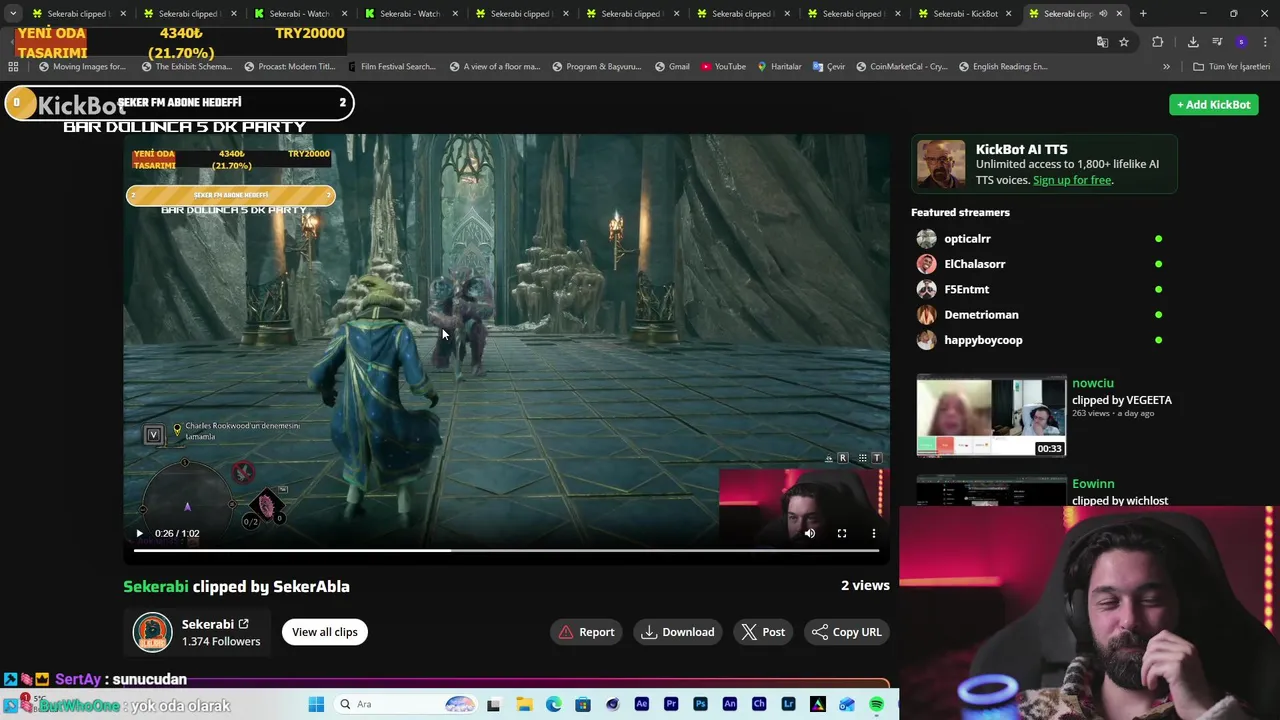Open Çeviri bookmark
This screenshot has height=720, width=1280.
[829, 67]
